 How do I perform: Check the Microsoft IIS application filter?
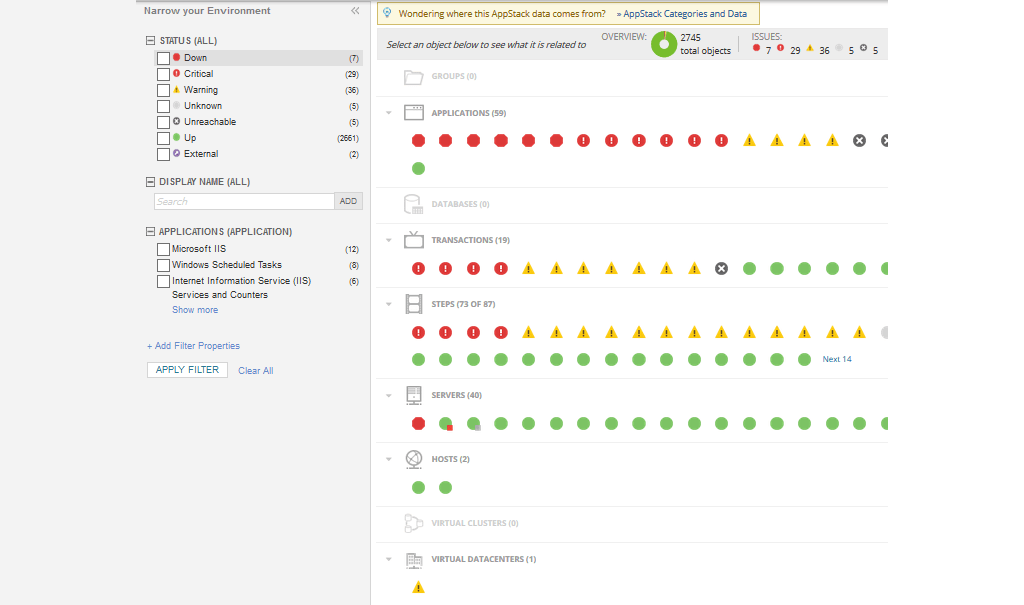pyautogui.click(x=163, y=248)
